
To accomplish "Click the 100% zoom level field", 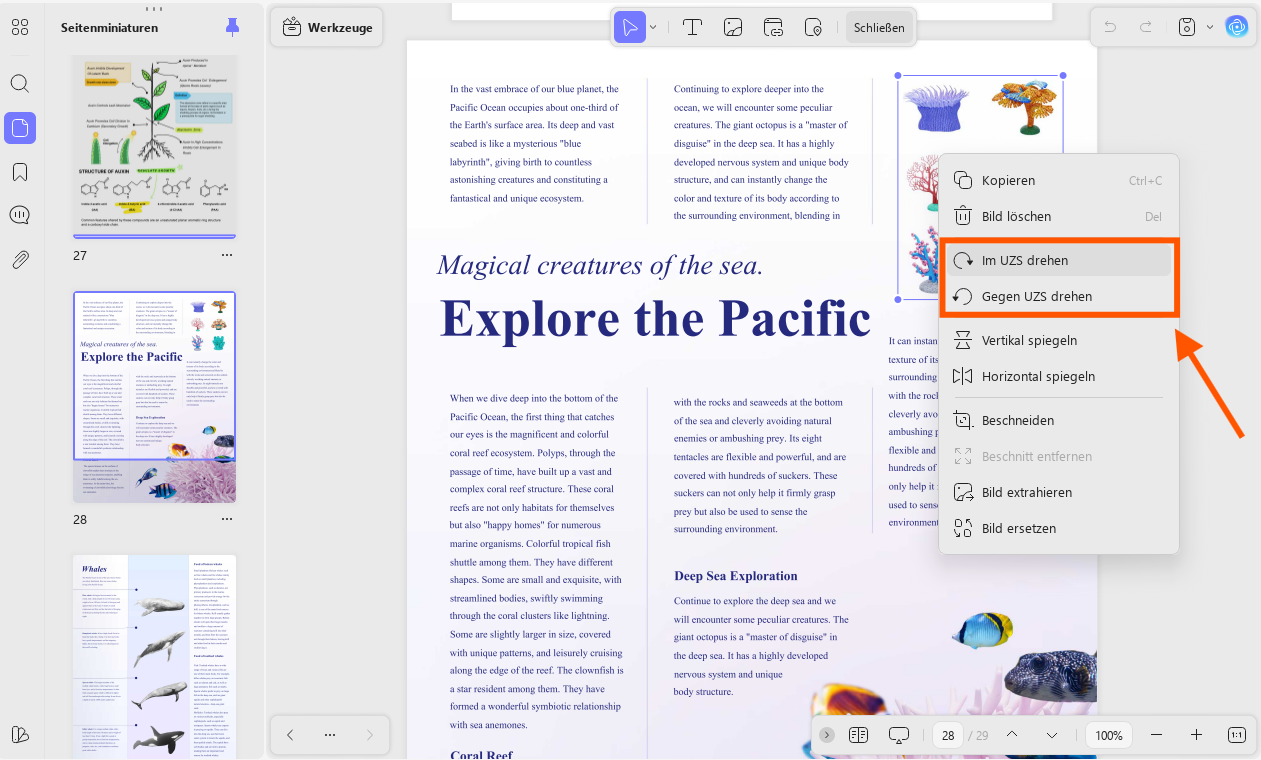I will [x=1109, y=735].
